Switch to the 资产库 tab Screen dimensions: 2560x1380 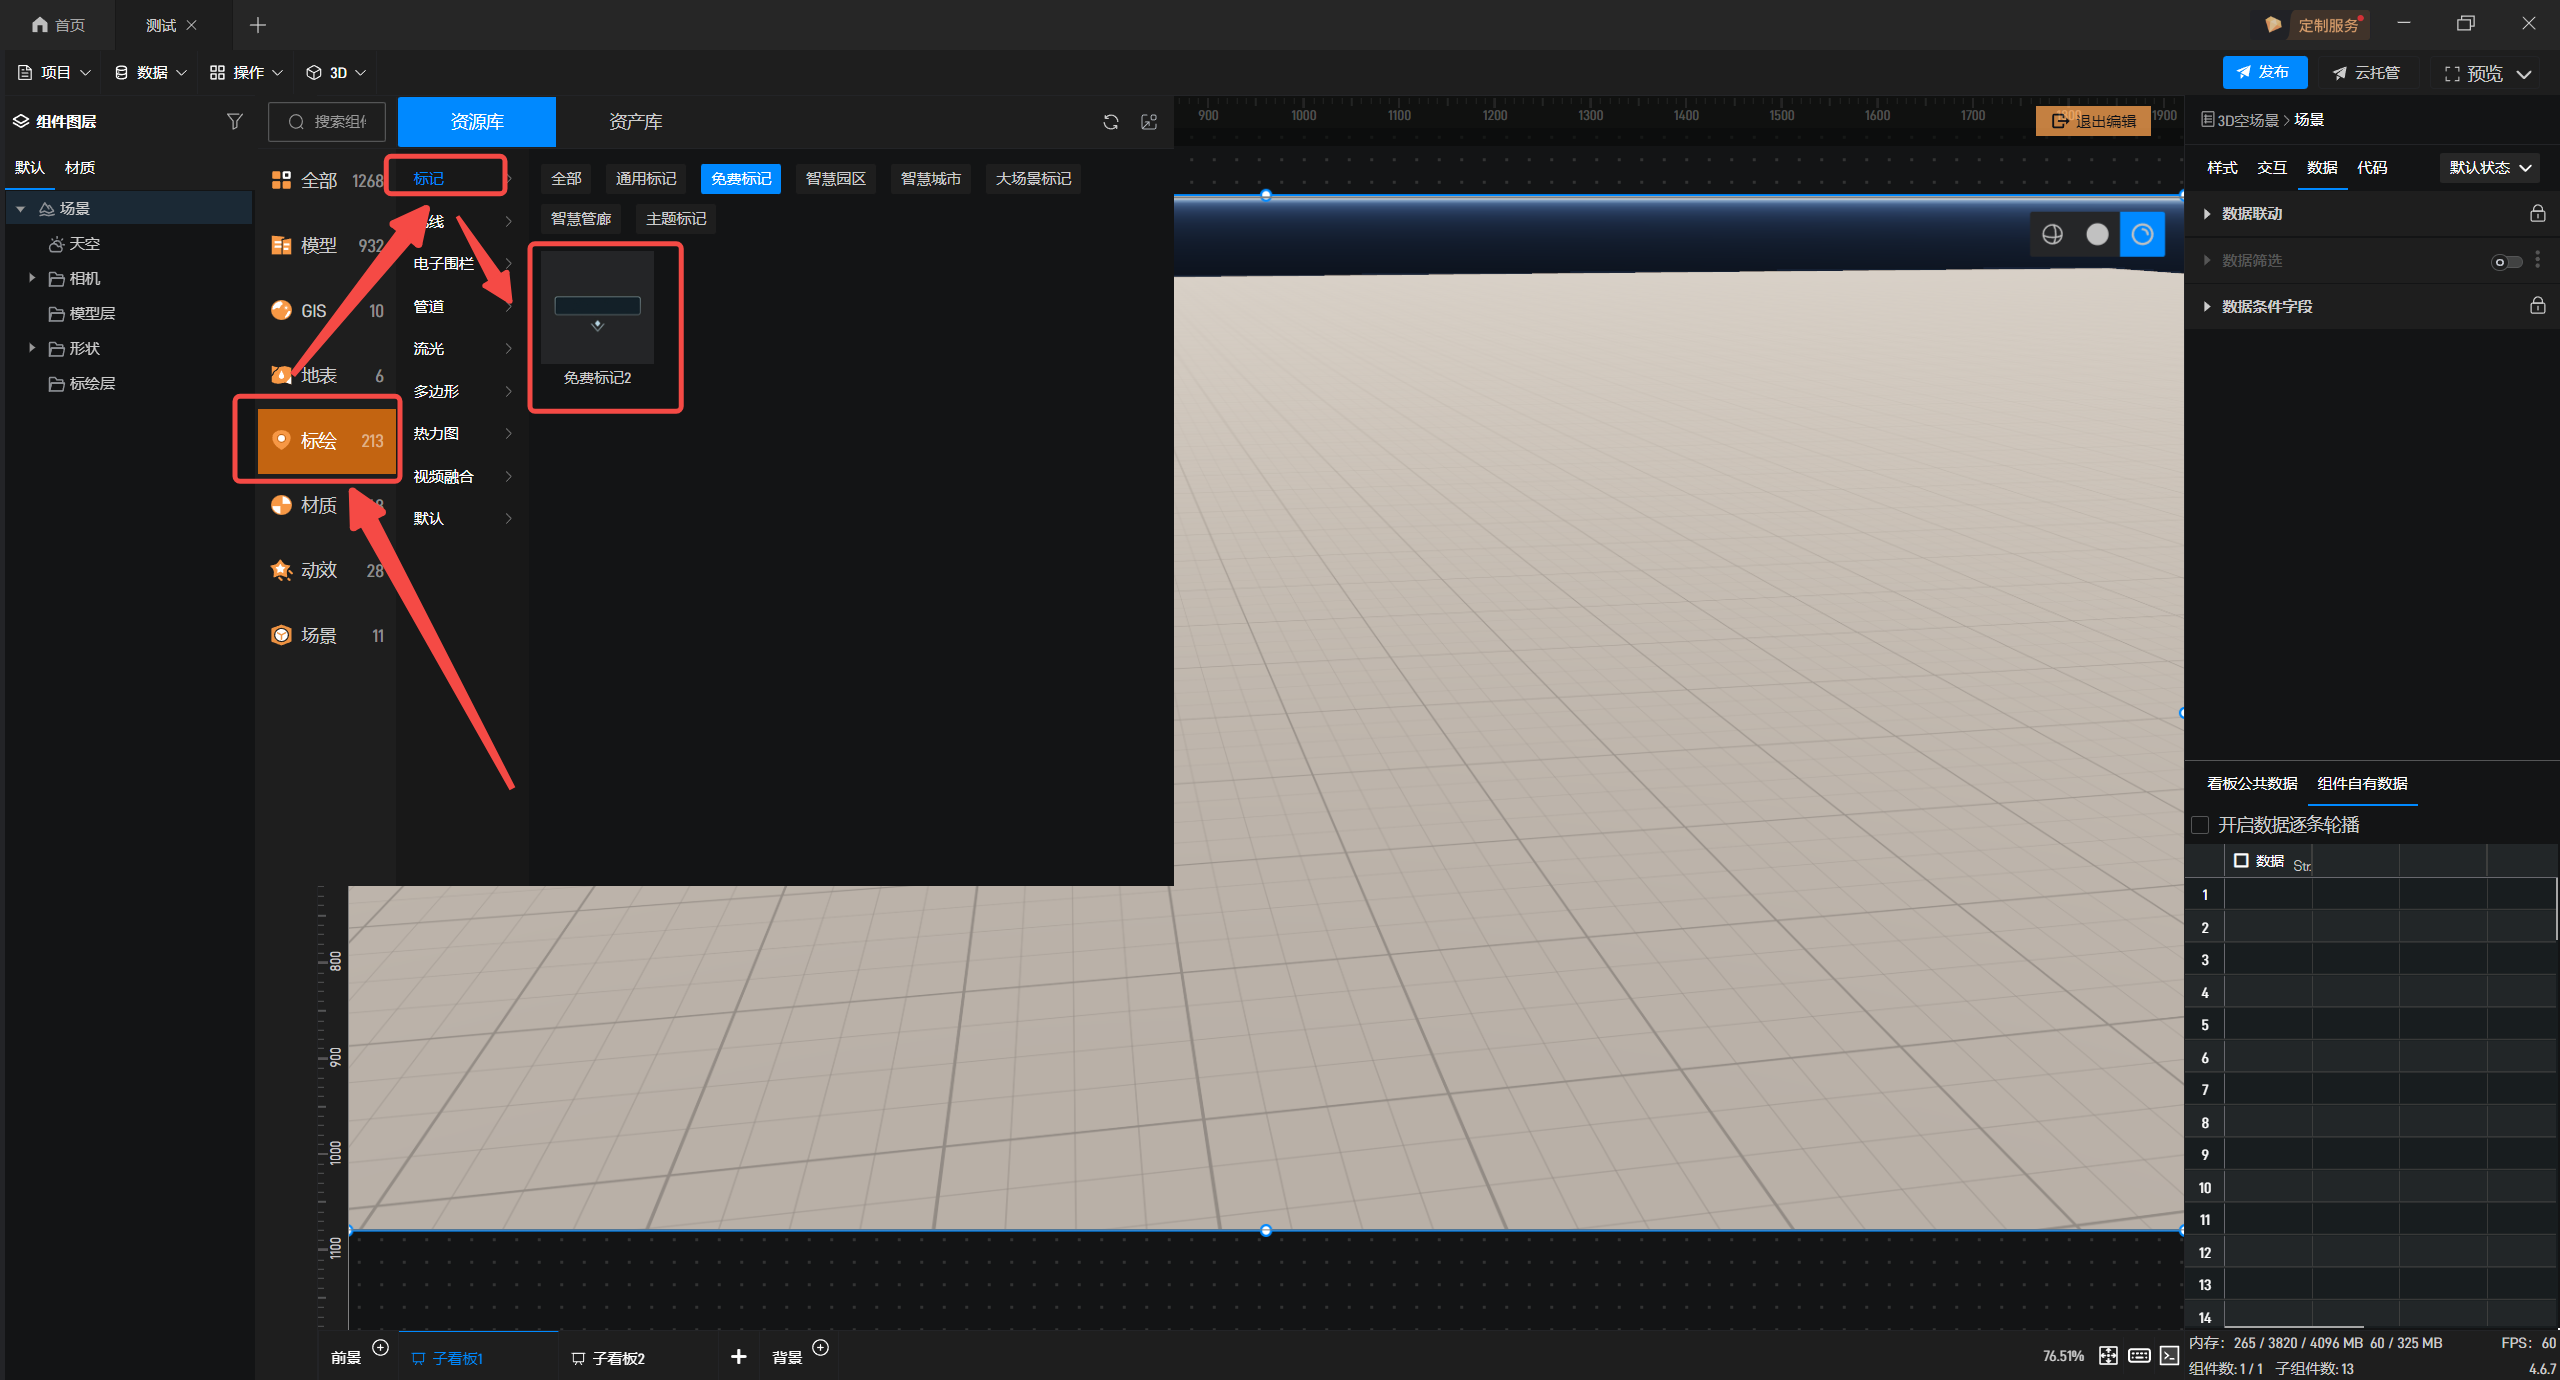click(635, 122)
